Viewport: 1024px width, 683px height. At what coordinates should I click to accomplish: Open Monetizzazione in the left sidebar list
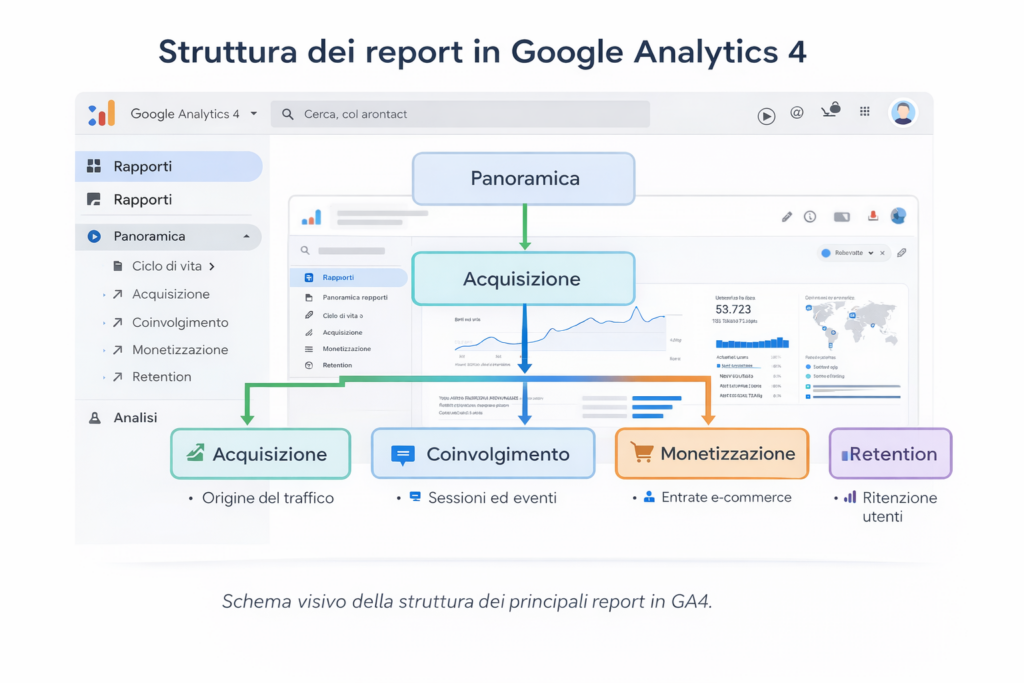pos(180,350)
